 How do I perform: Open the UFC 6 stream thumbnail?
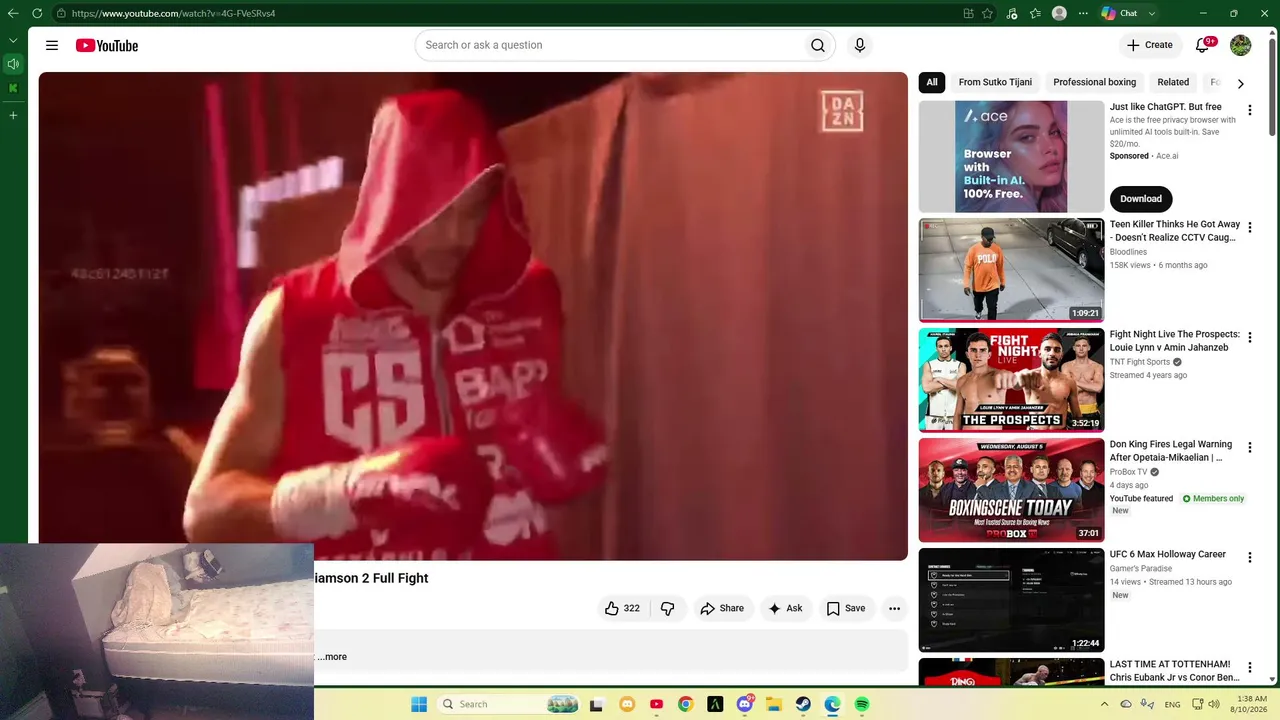pyautogui.click(x=1011, y=600)
